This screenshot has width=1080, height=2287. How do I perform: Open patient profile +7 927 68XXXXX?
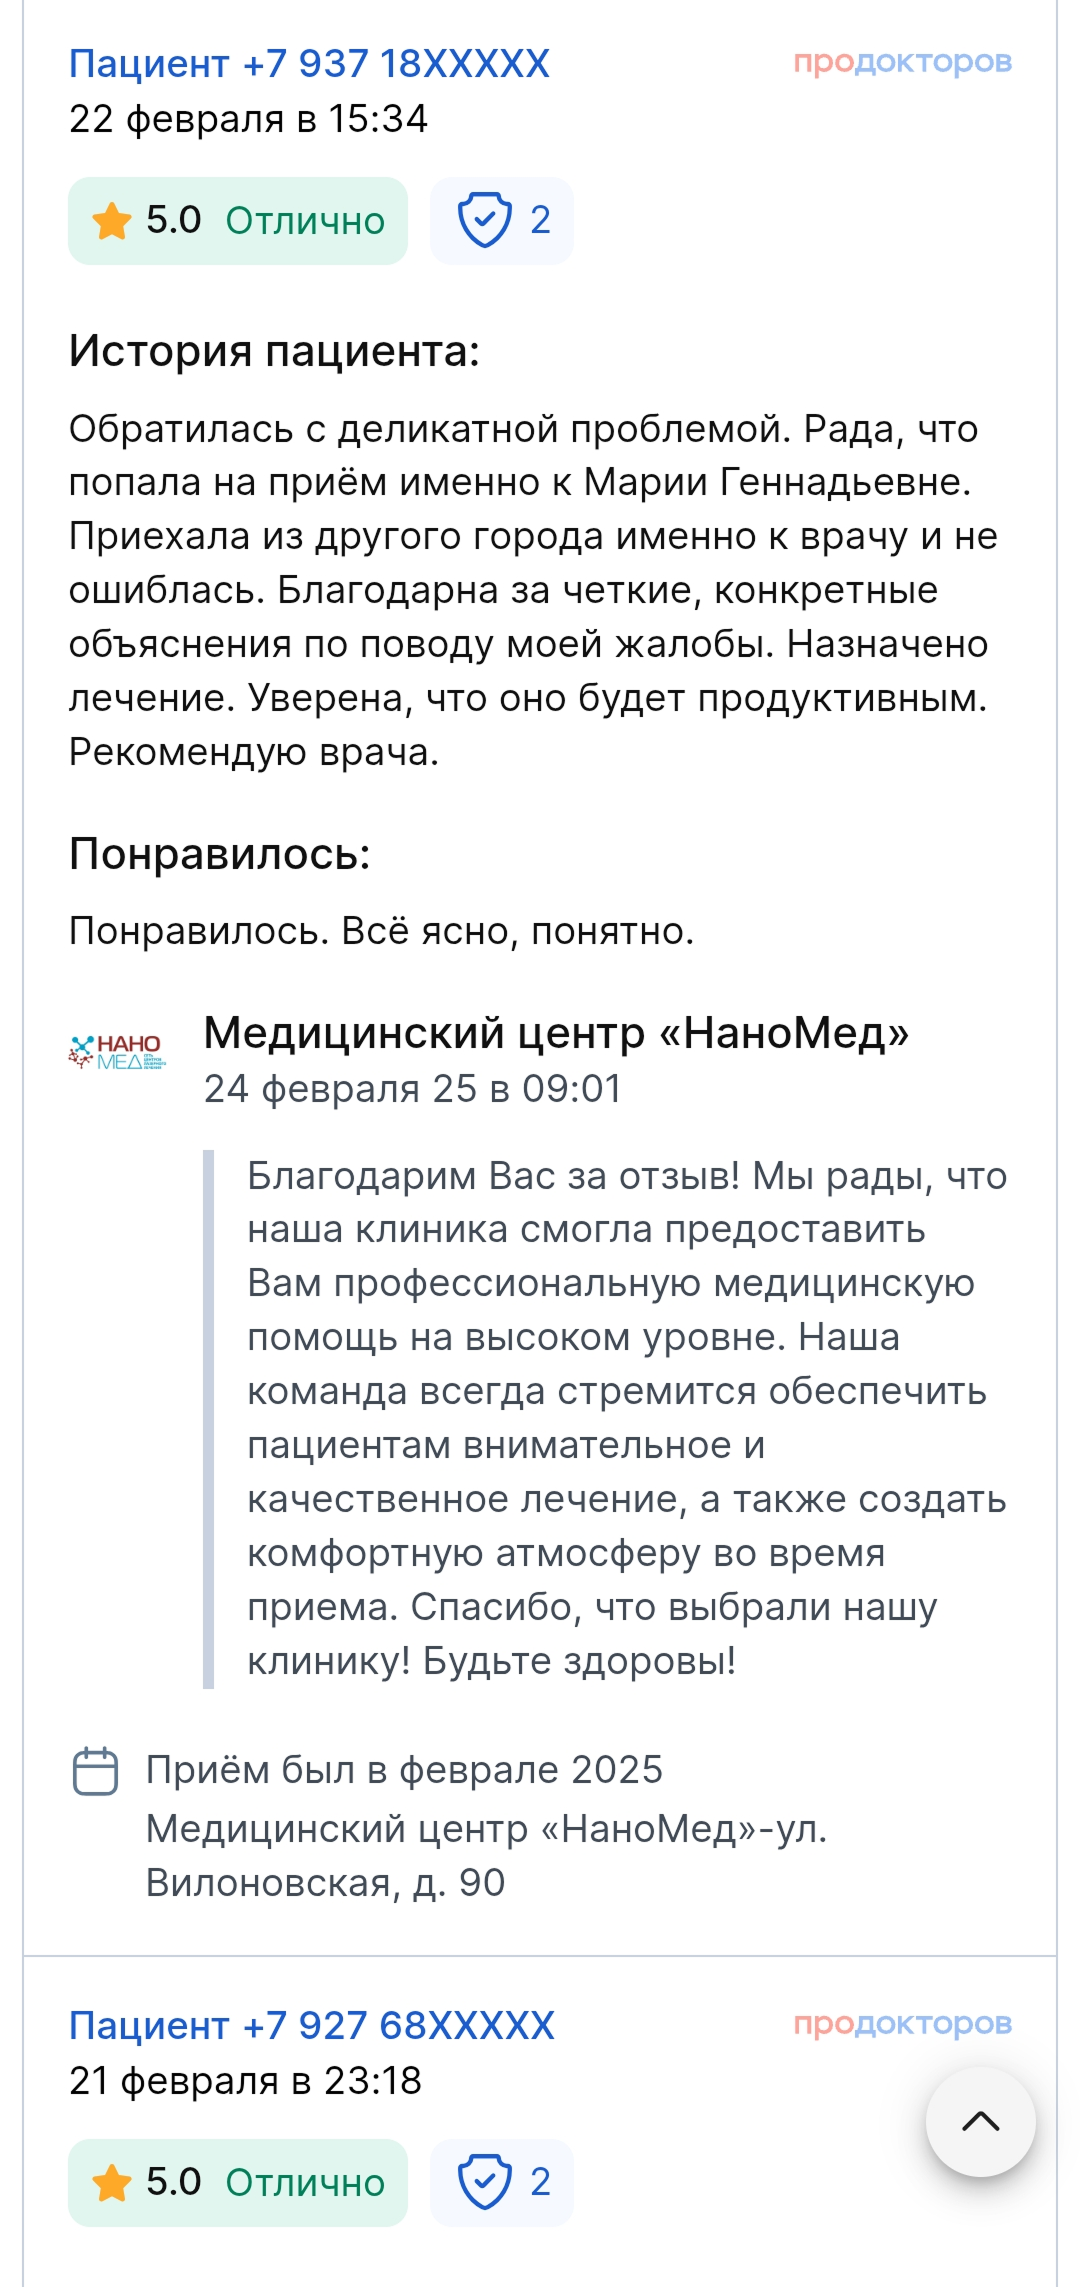click(311, 2026)
